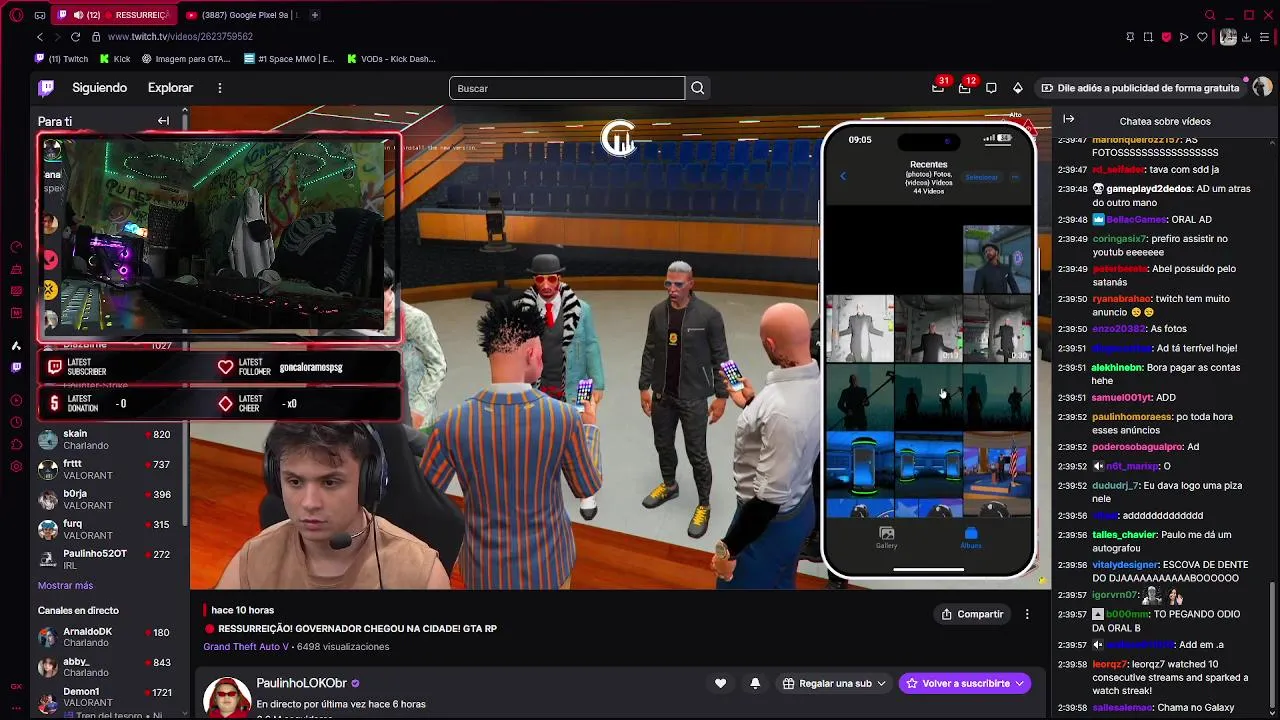Add page to bookmarks heart icon
This screenshot has height=720, width=1280.
[x=1202, y=37]
